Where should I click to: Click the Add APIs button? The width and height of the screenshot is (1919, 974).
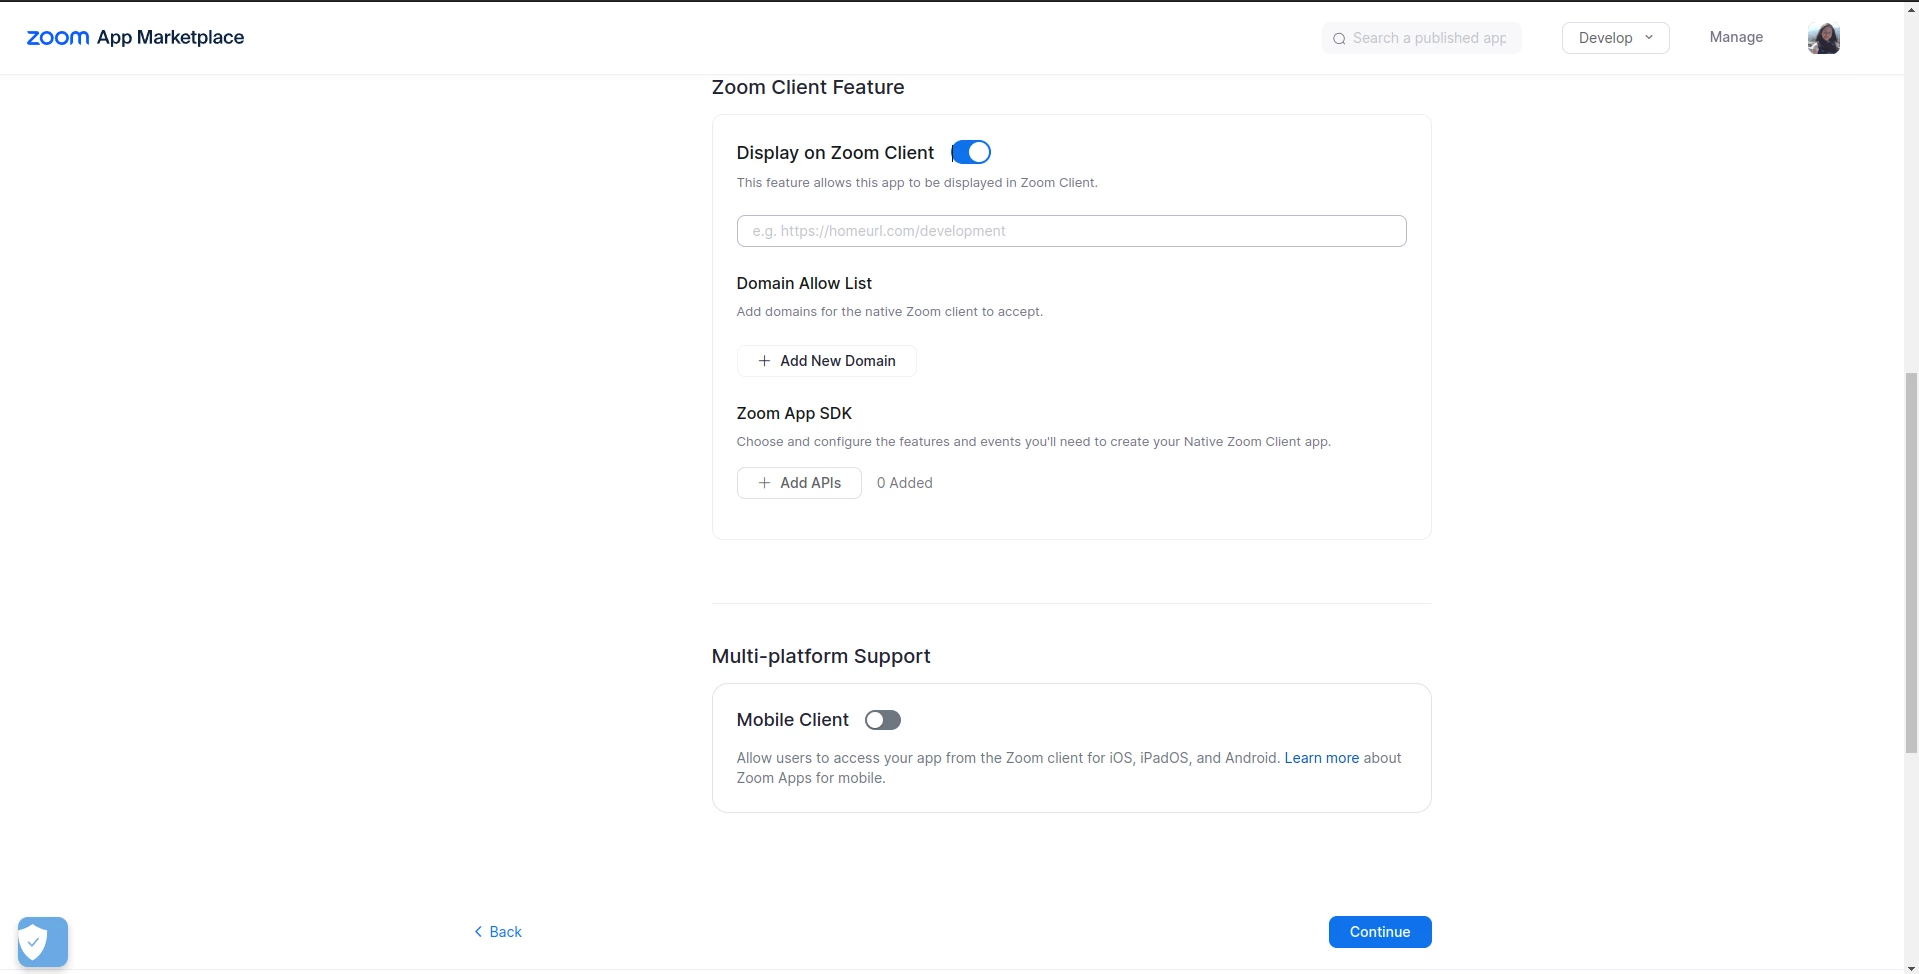pos(799,483)
